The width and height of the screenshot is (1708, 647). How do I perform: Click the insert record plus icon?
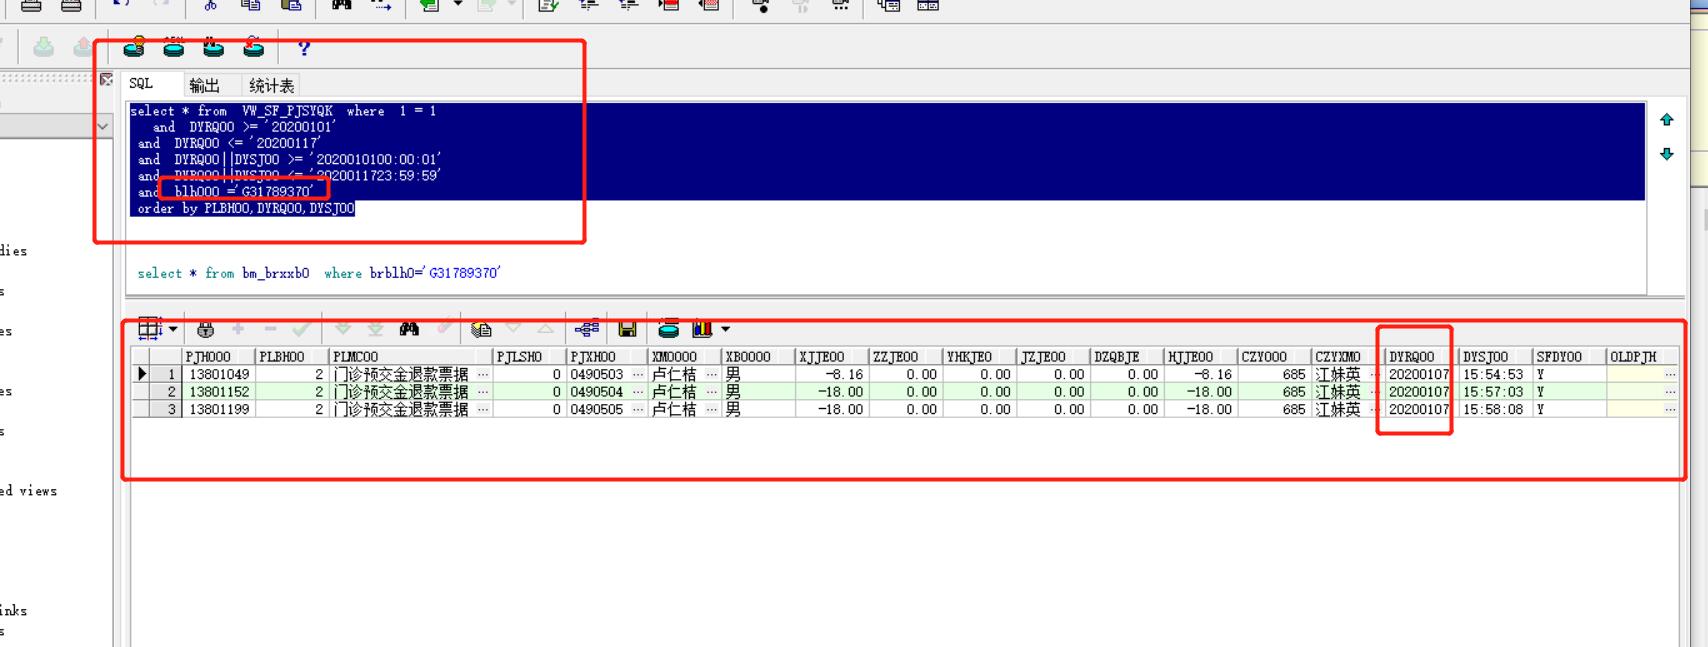pos(238,328)
